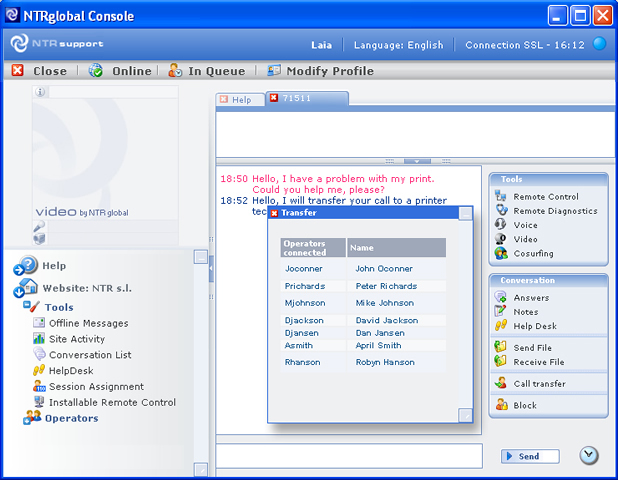618x480 pixels.
Task: Collapse the Tools tree in the sidebar
Action: (27, 308)
